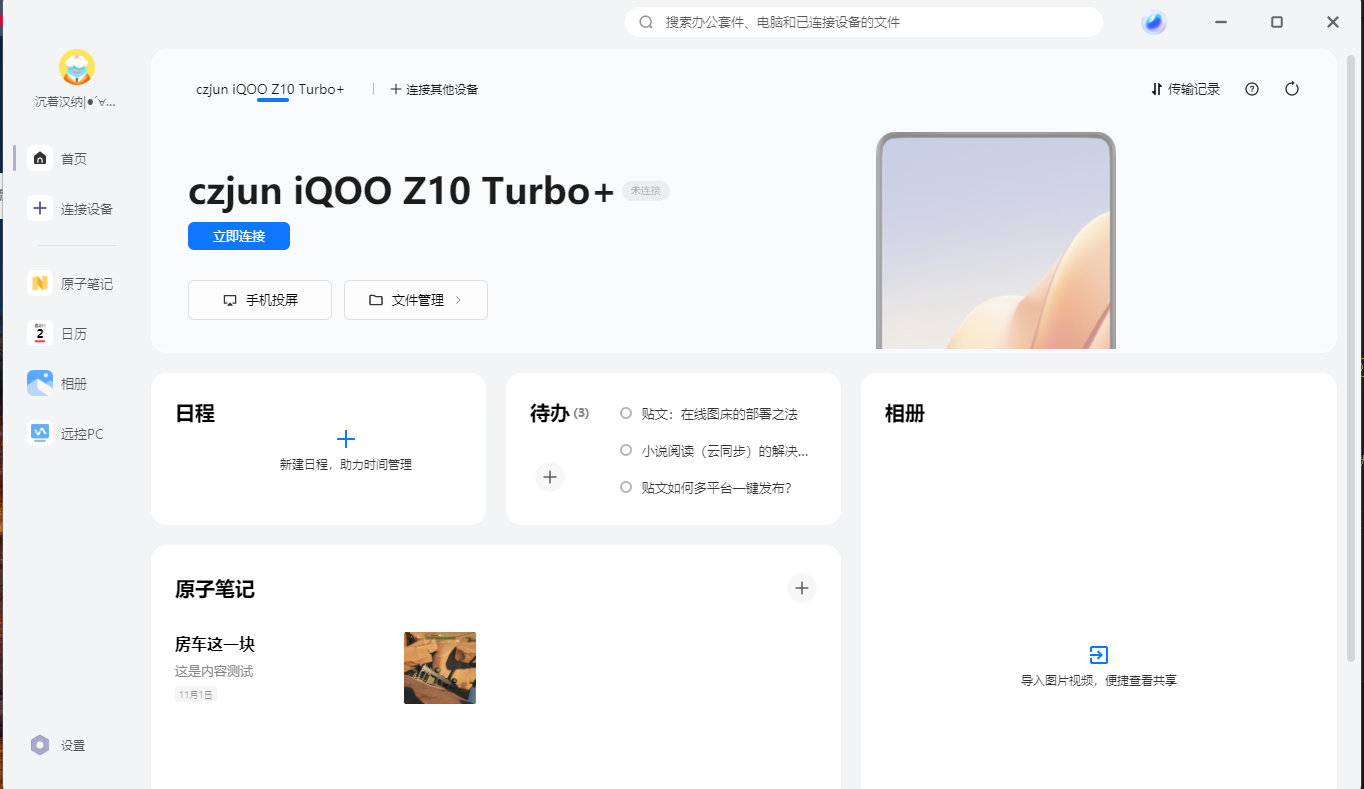The height and width of the screenshot is (789, 1364).
Task: Expand 文件管理 file management
Action: pyautogui.click(x=416, y=300)
